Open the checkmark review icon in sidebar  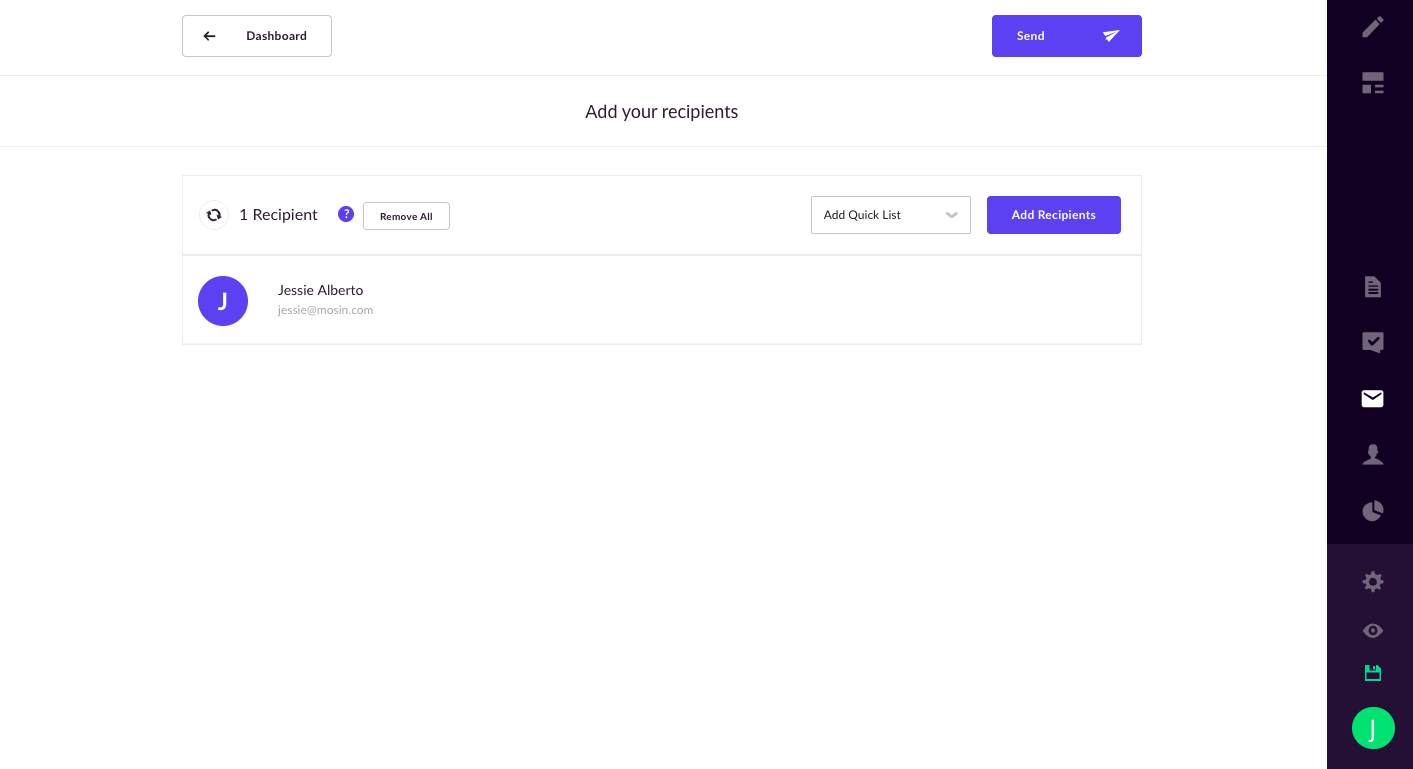[1373, 343]
